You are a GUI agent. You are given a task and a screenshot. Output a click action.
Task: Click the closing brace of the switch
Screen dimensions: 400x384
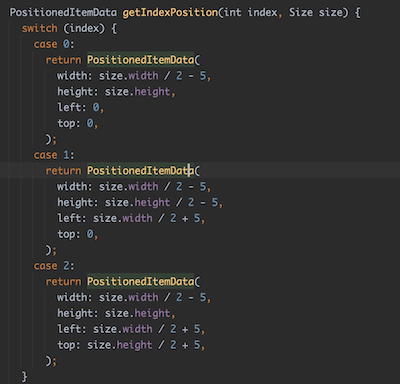24,377
